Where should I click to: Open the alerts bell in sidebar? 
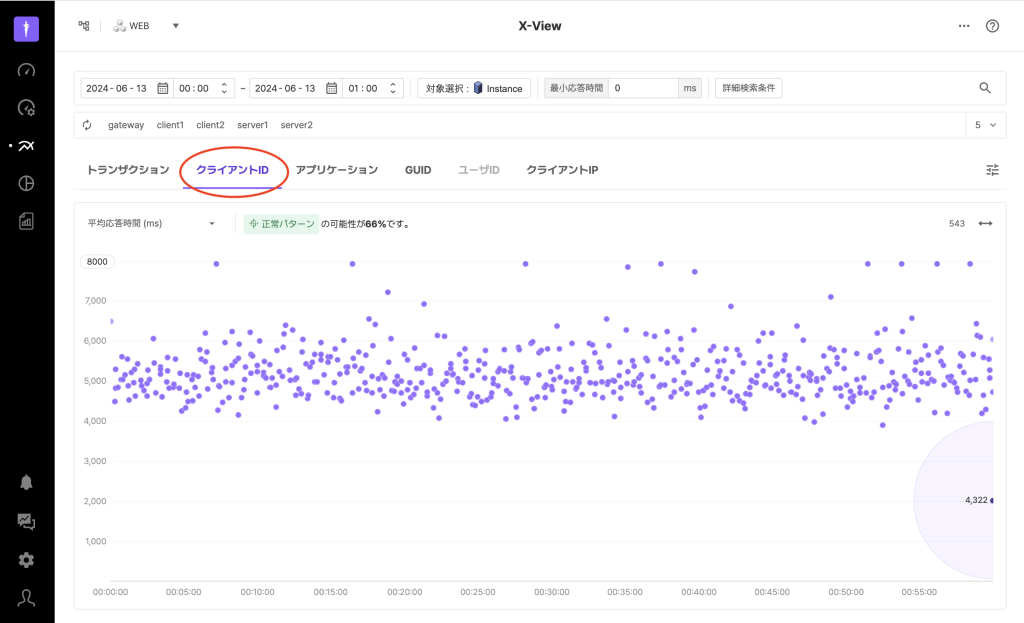[x=27, y=482]
